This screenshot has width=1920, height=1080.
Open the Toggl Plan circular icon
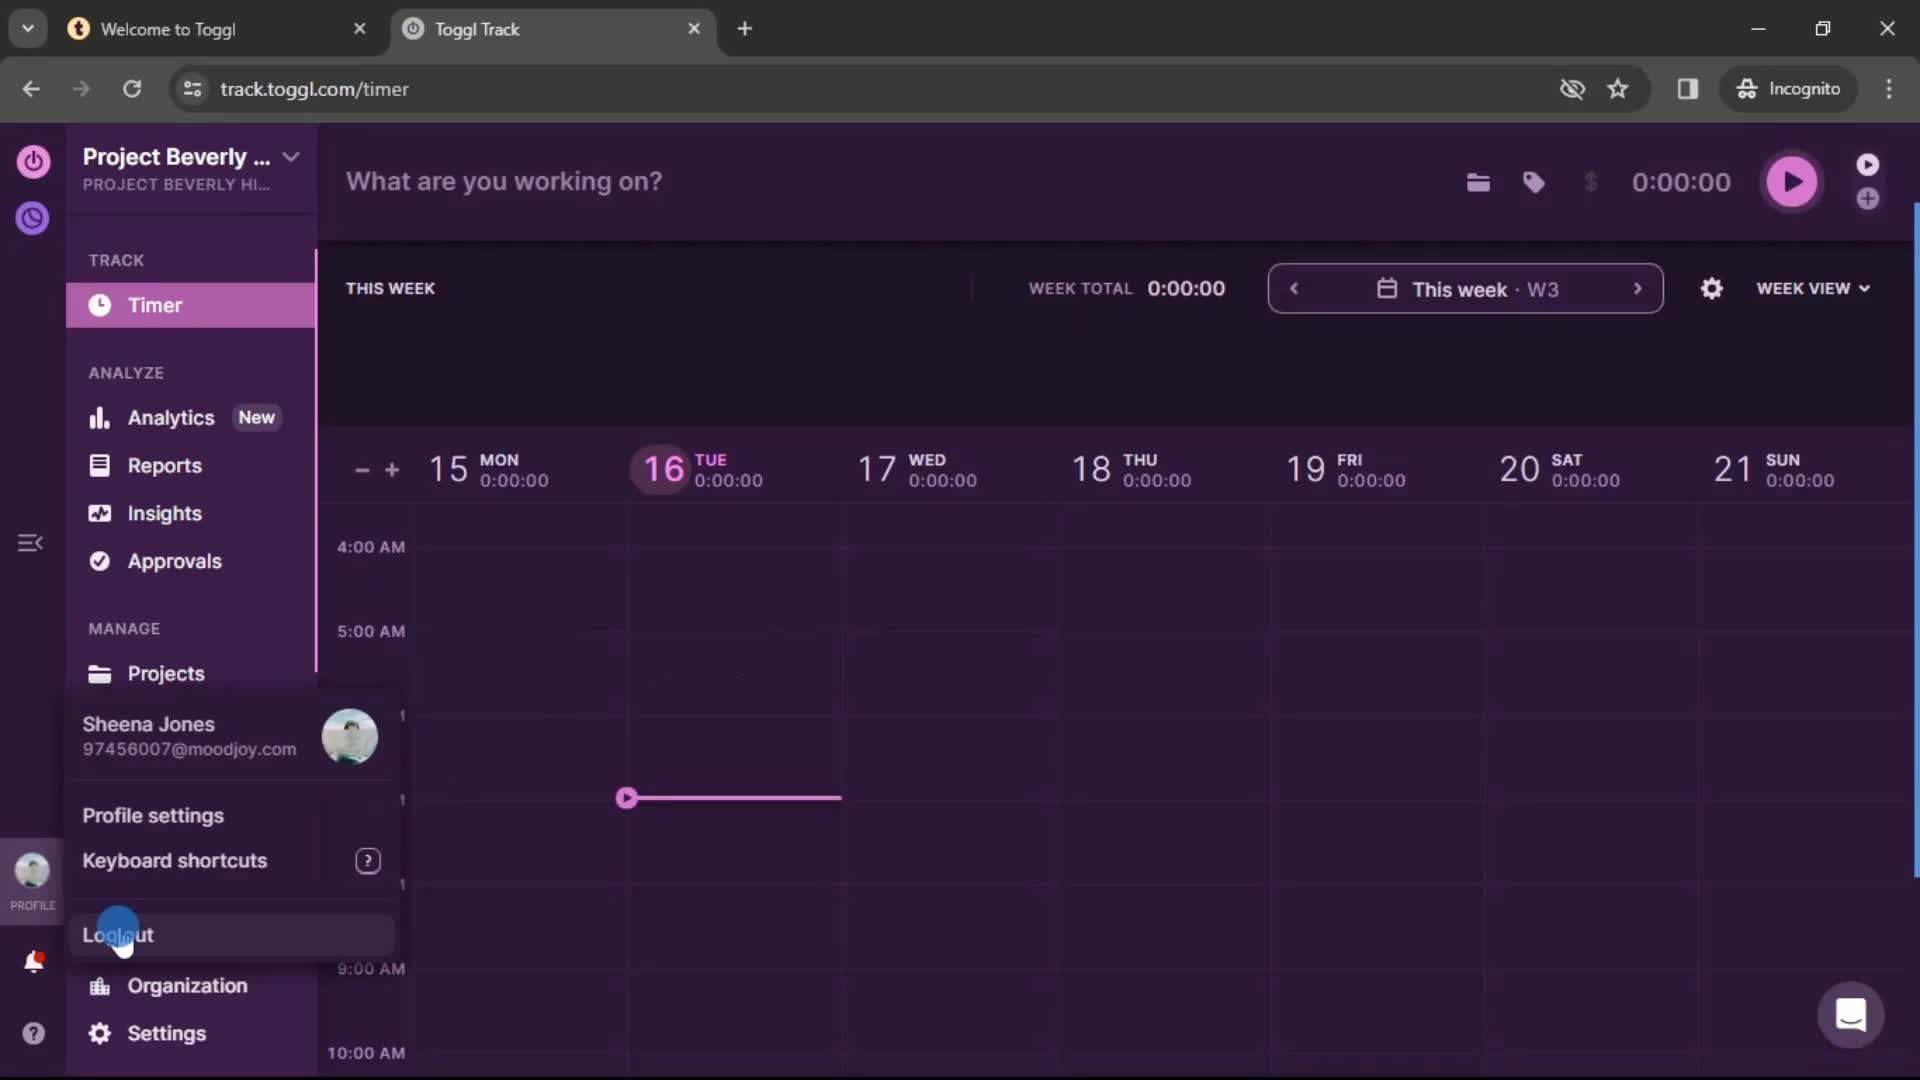tap(33, 218)
